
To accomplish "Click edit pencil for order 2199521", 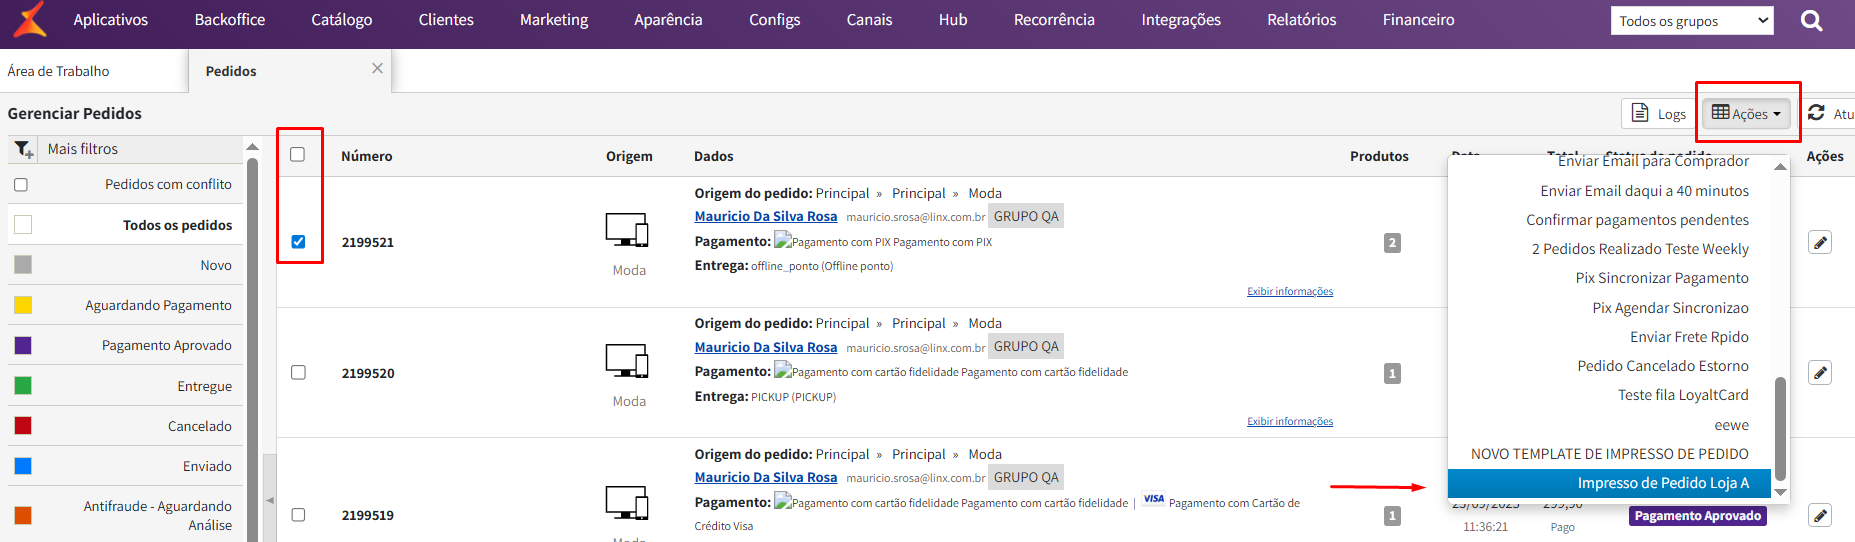I will click(x=1820, y=242).
